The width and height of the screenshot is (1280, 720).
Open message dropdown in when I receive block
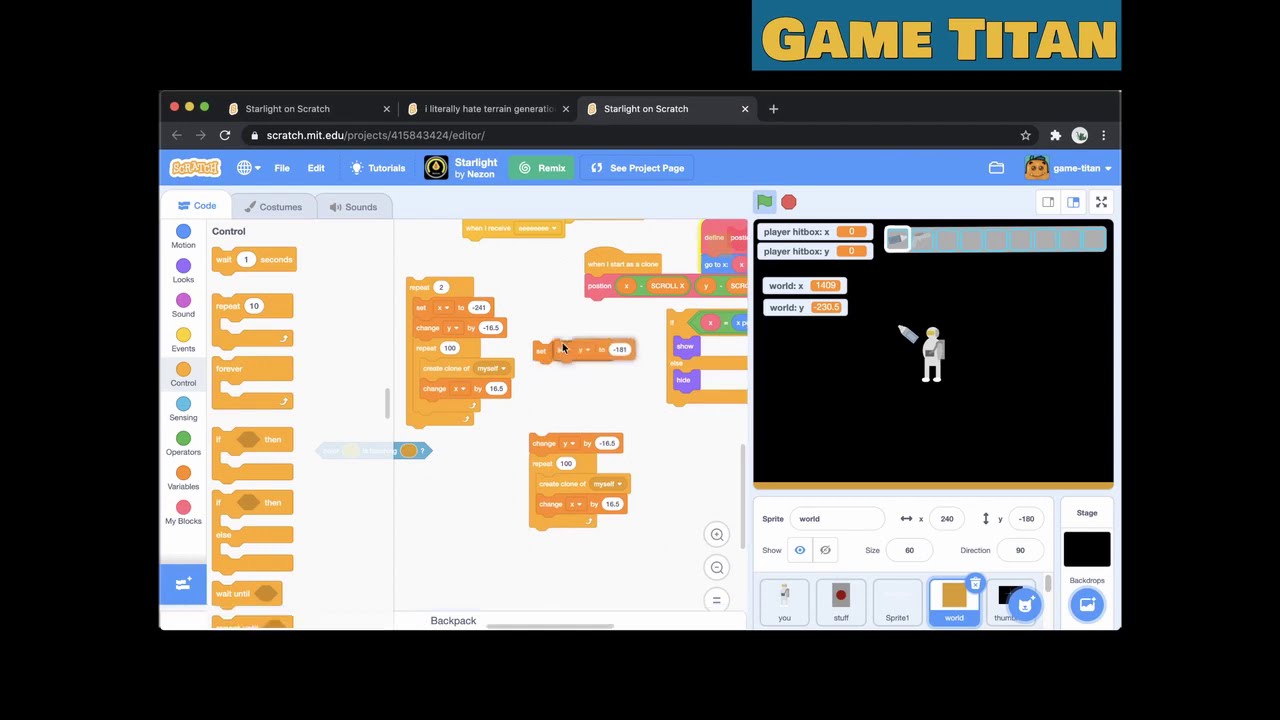(x=537, y=228)
